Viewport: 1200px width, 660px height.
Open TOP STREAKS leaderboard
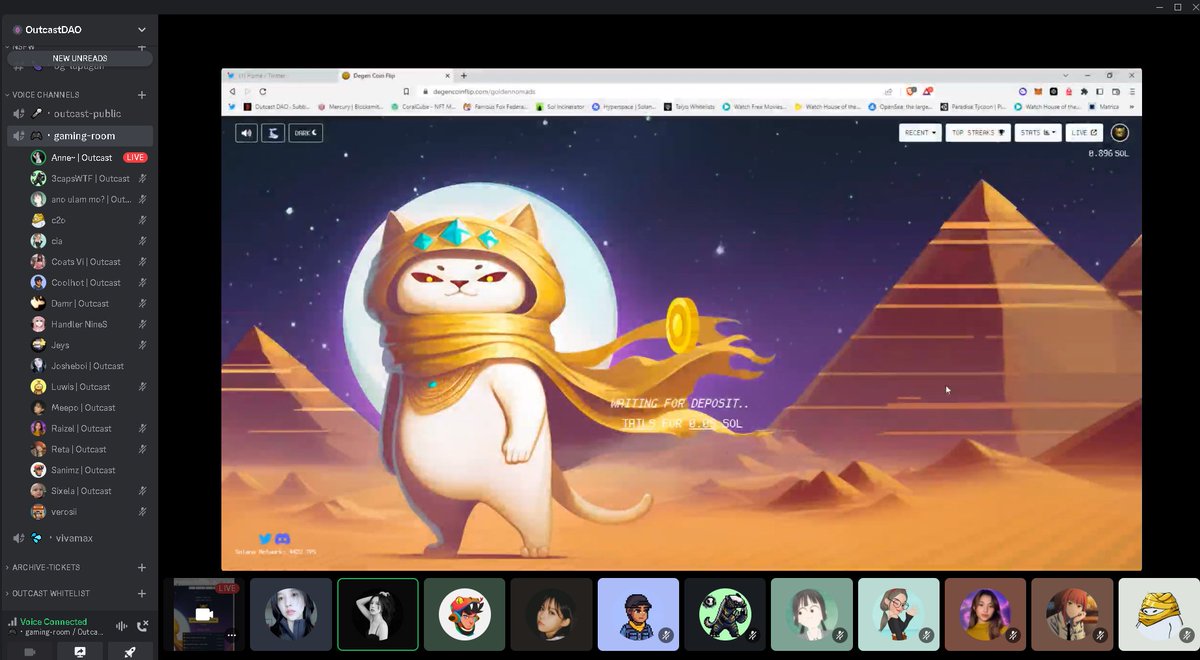click(978, 132)
